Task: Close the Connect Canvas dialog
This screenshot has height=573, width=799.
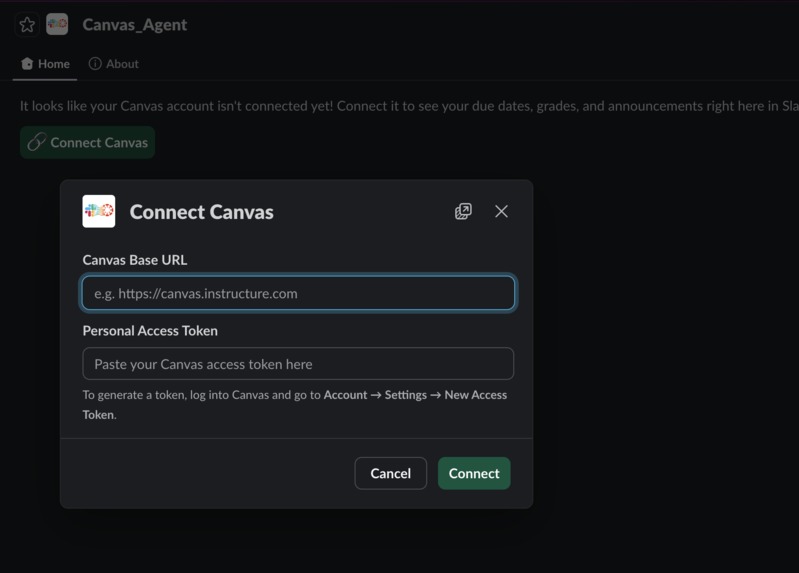Action: pyautogui.click(x=501, y=211)
